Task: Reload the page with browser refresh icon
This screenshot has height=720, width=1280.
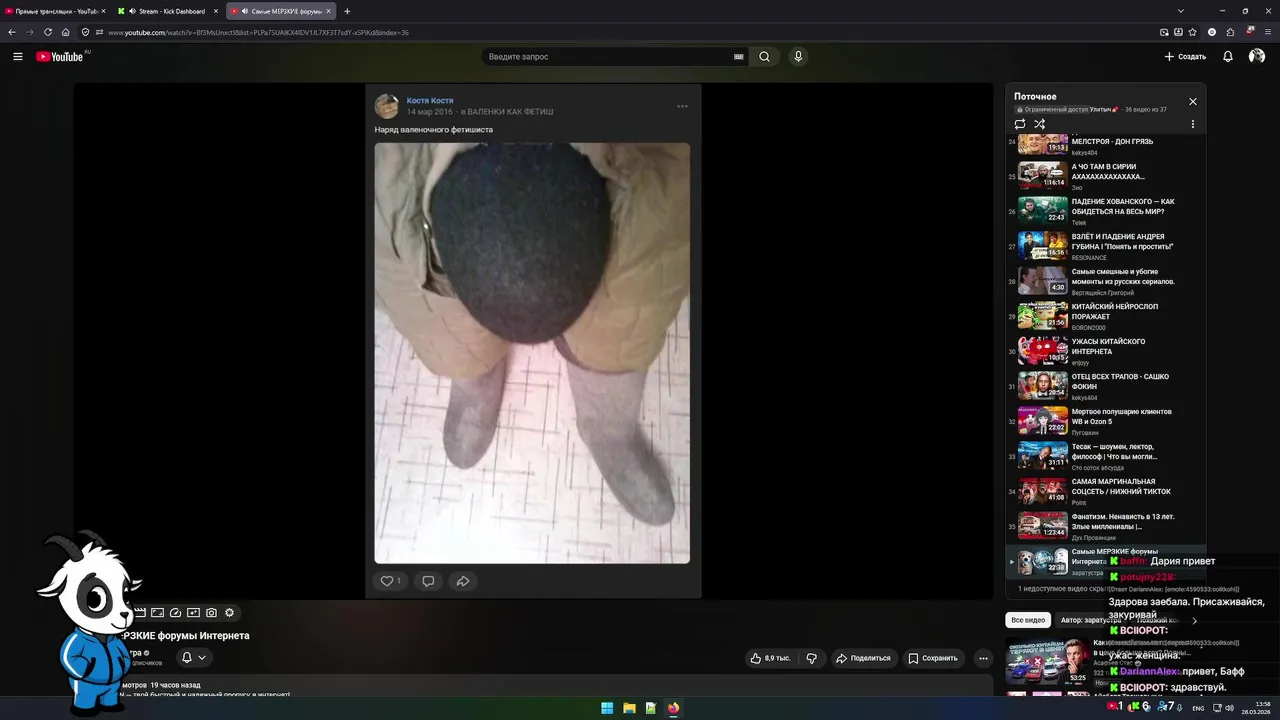Action: (47, 32)
